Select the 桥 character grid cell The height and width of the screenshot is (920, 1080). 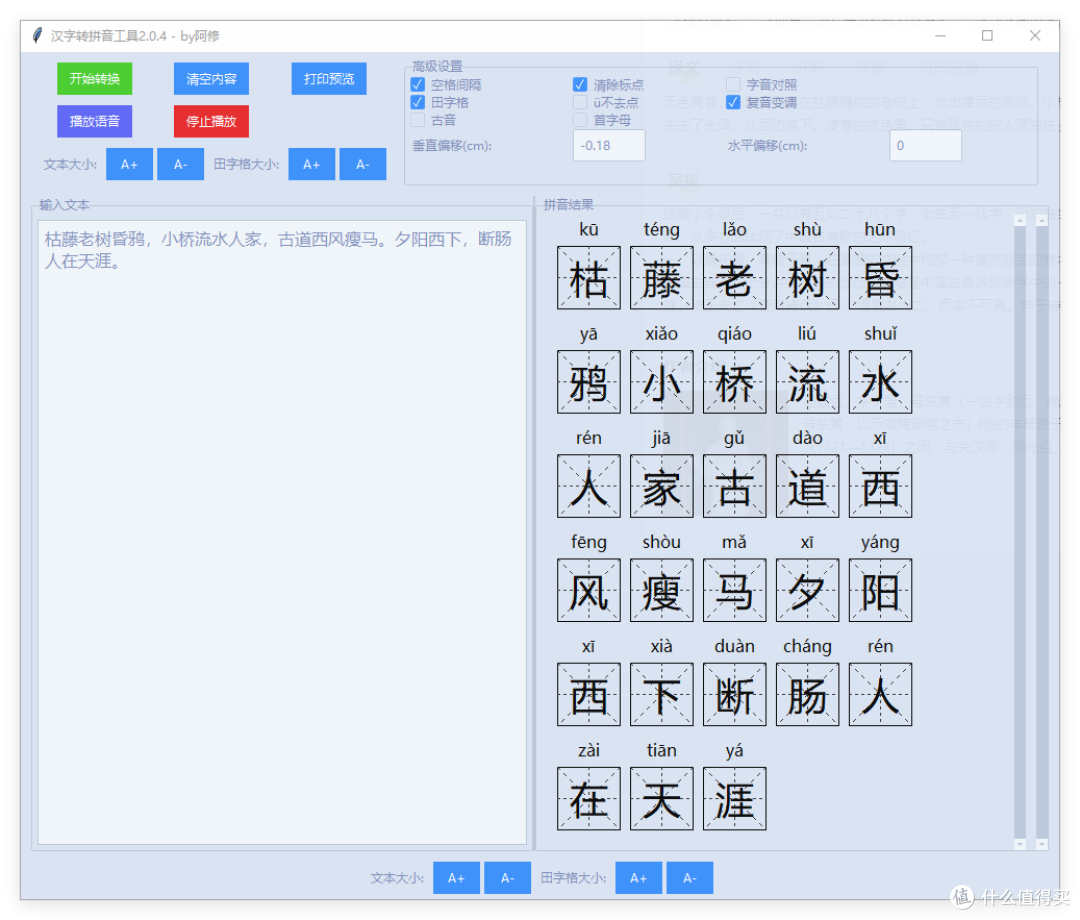click(734, 382)
